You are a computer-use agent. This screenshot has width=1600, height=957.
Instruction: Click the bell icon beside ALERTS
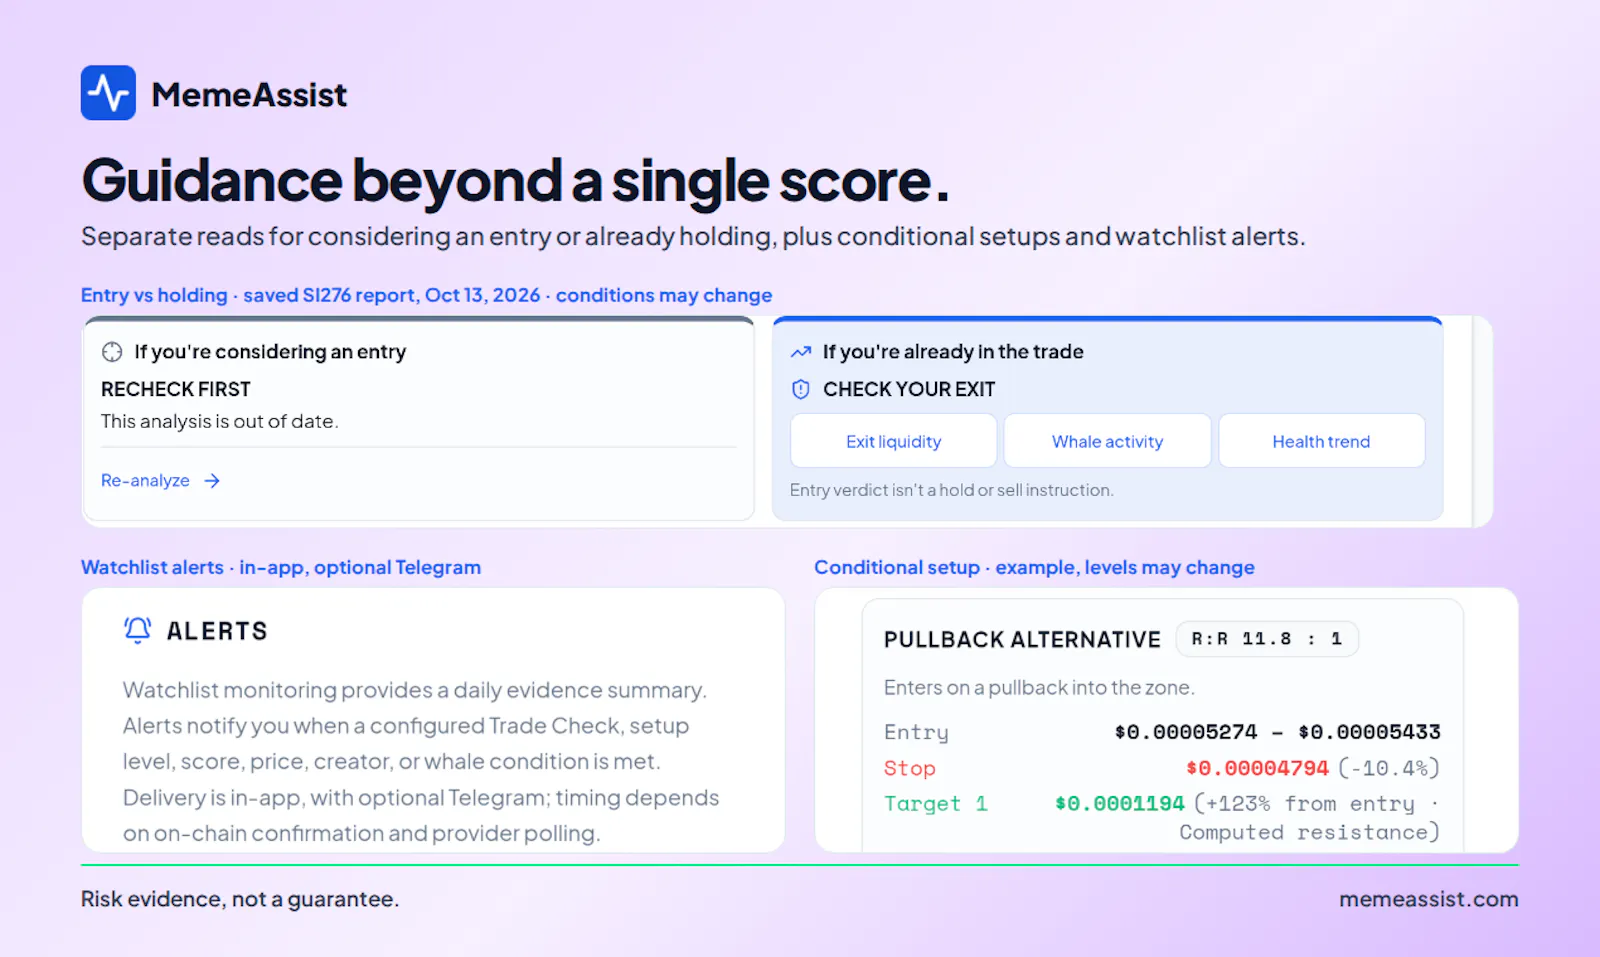(138, 630)
